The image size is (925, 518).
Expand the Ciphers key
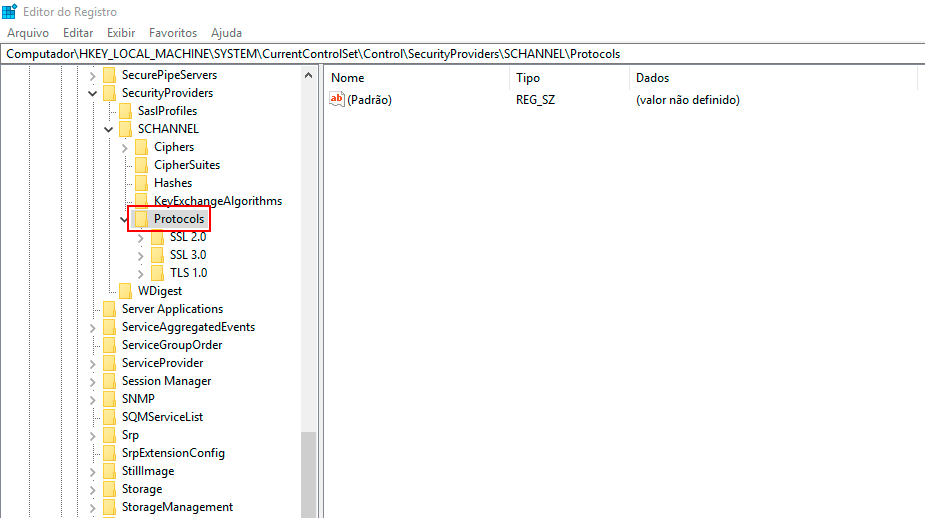pyautogui.click(x=124, y=147)
